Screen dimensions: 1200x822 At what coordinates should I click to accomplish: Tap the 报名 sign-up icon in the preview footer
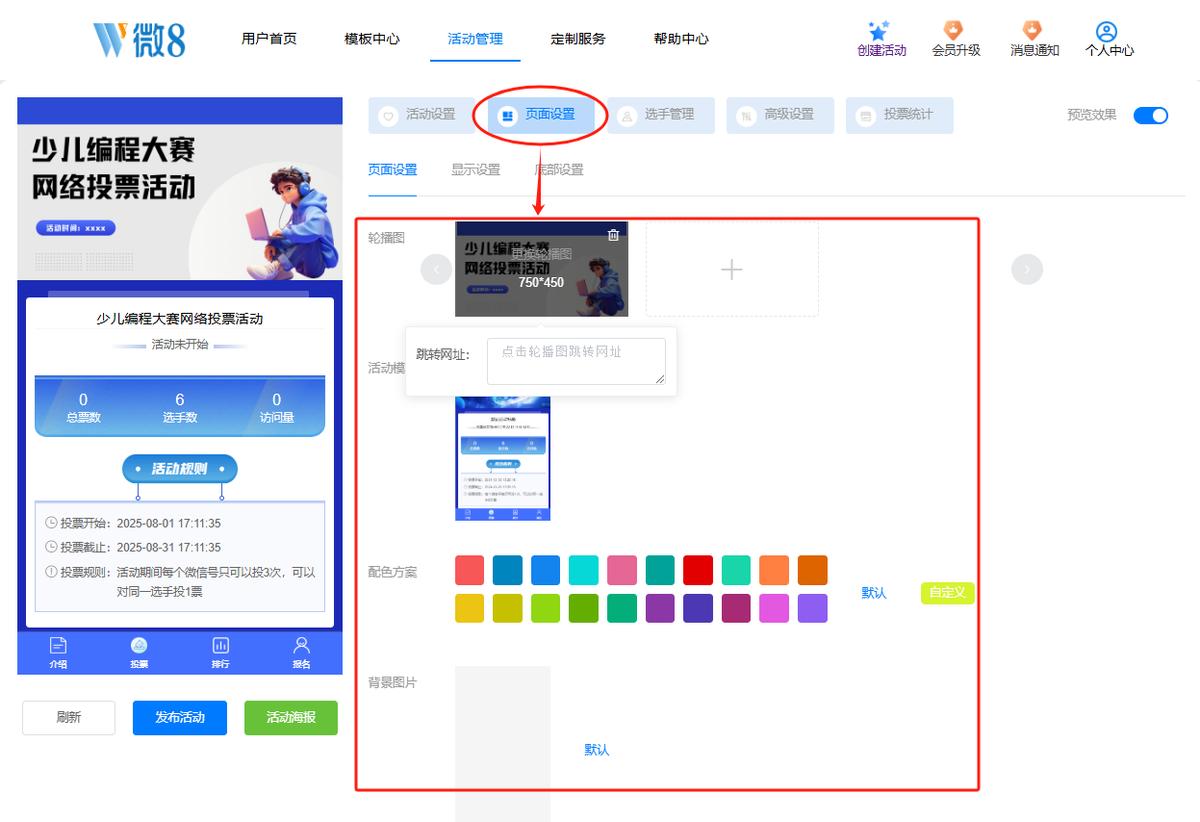click(301, 646)
